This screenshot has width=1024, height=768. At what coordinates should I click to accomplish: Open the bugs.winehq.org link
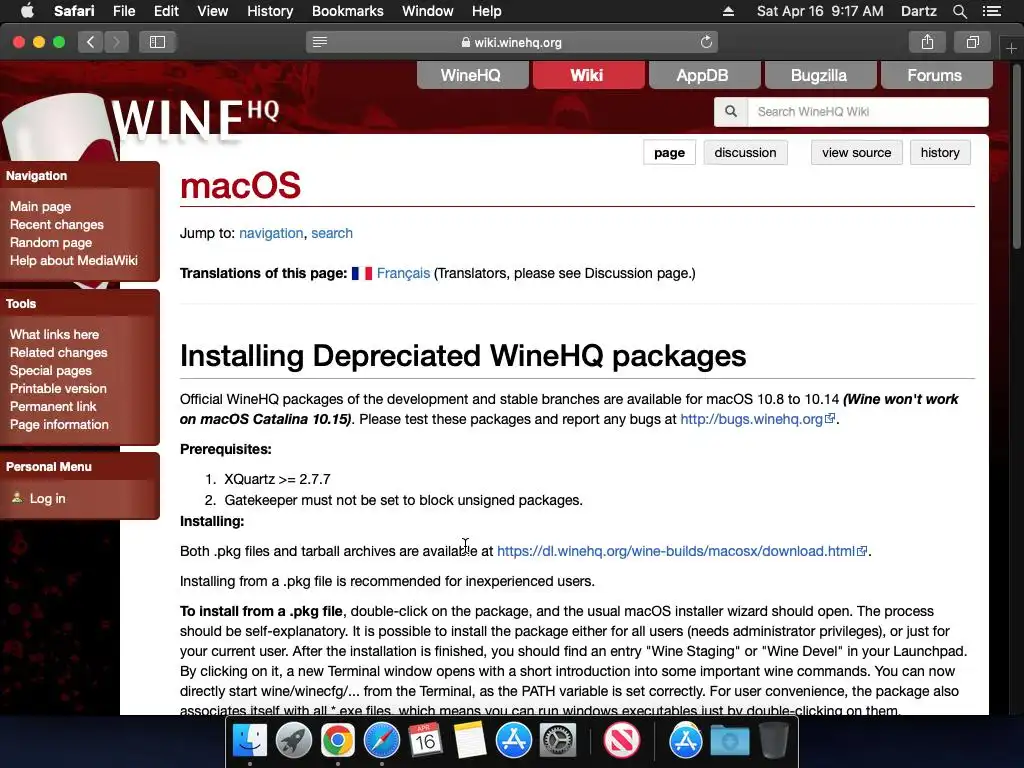pyautogui.click(x=758, y=419)
